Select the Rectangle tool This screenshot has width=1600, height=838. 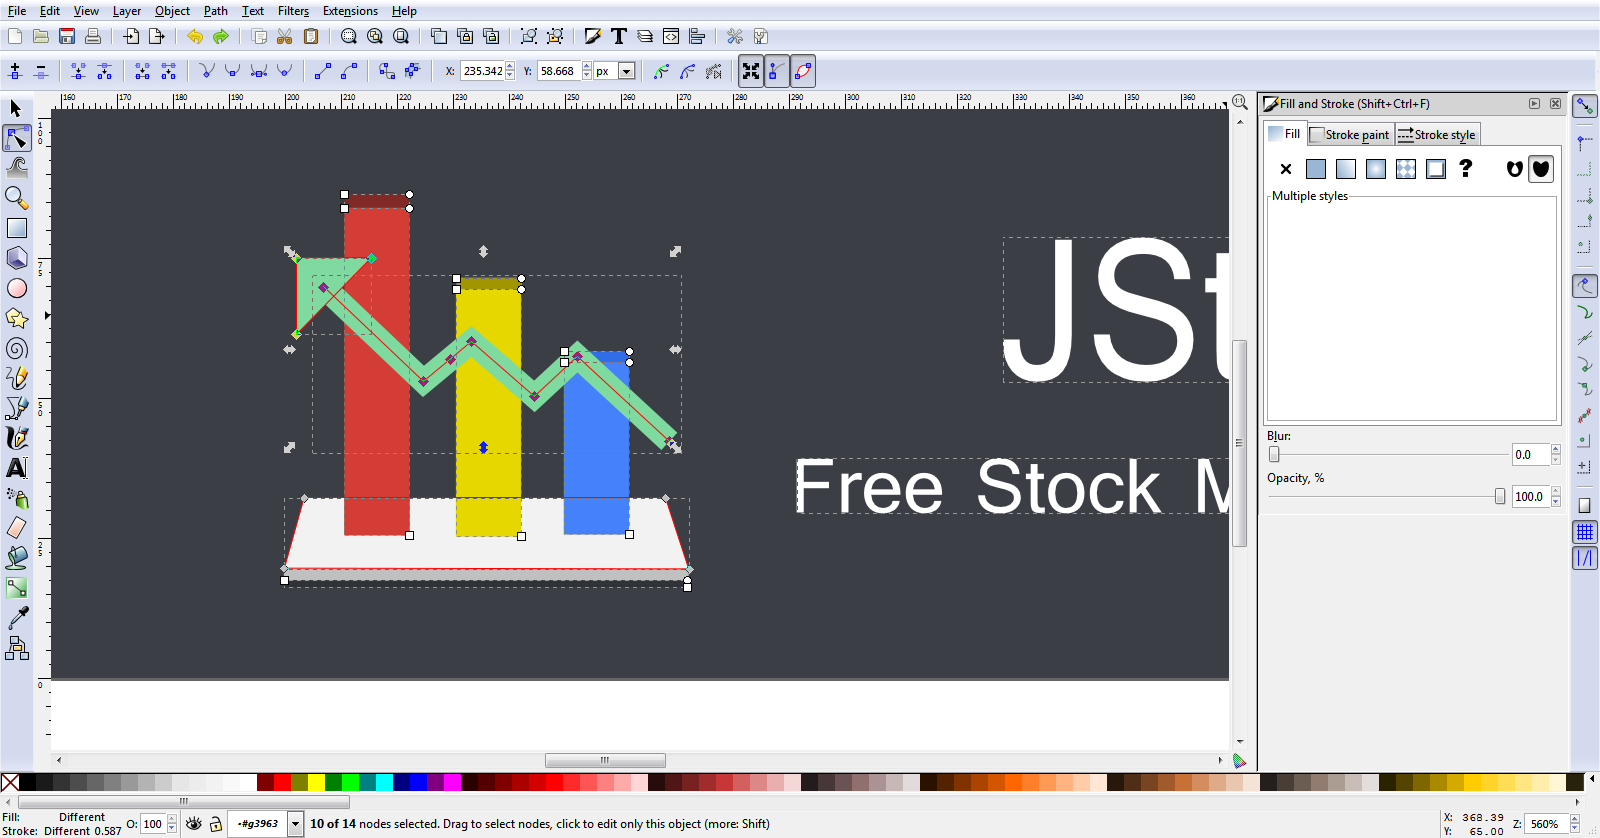point(16,228)
